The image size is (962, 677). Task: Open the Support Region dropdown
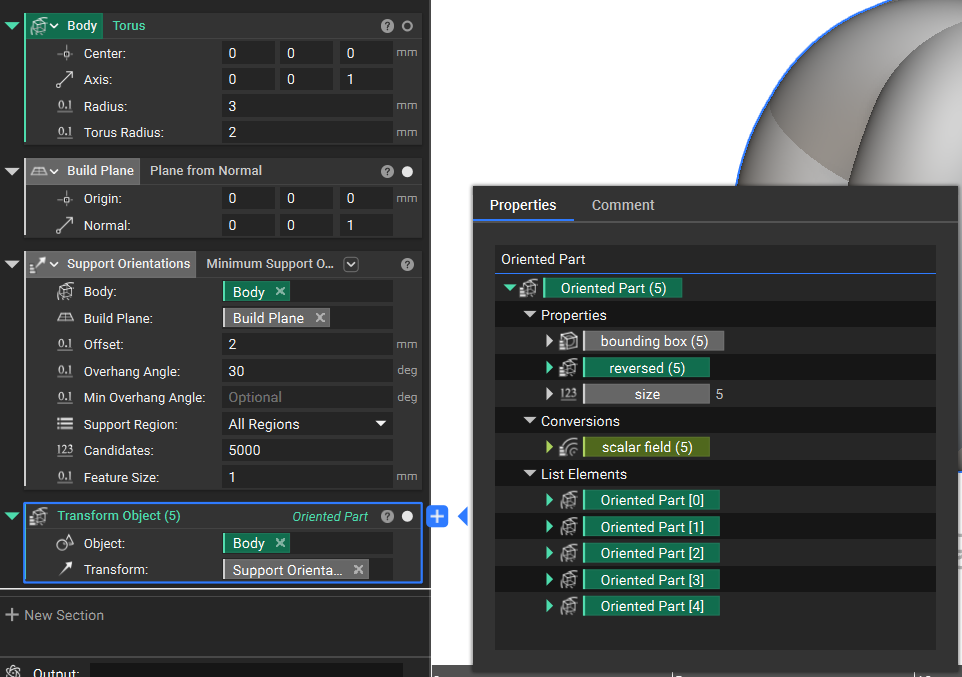[380, 424]
